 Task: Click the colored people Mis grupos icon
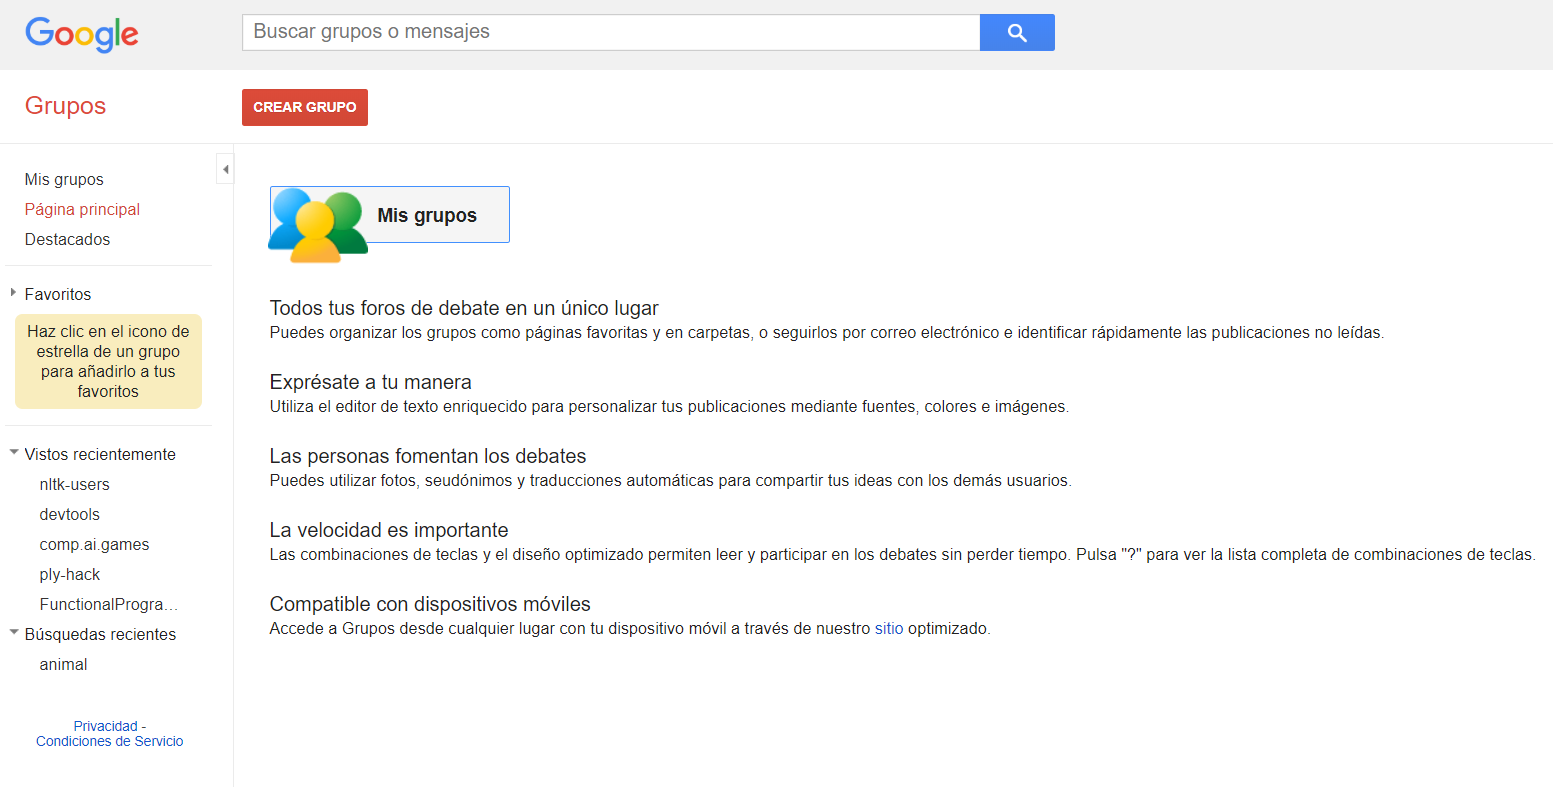(x=318, y=225)
